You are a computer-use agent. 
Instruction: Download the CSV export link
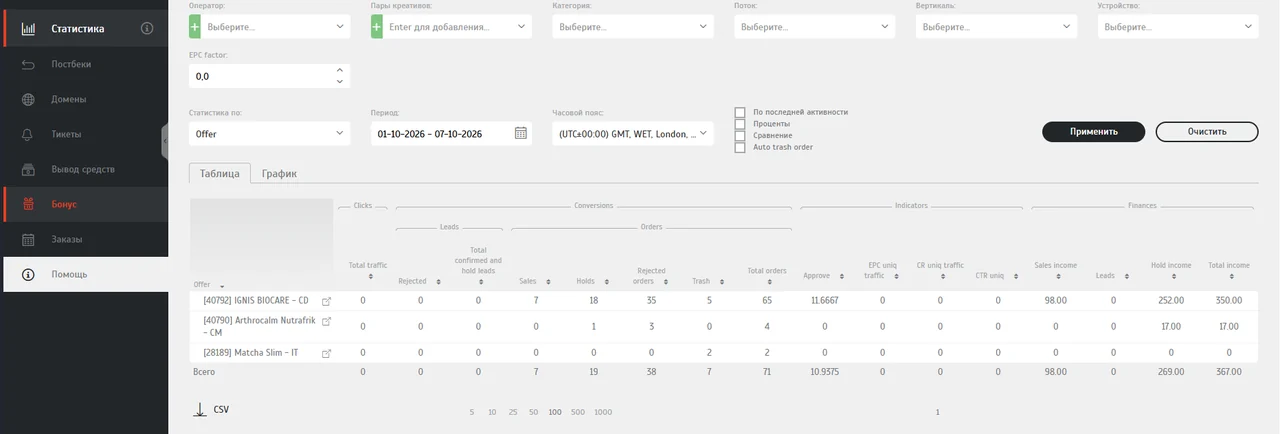[x=221, y=410]
